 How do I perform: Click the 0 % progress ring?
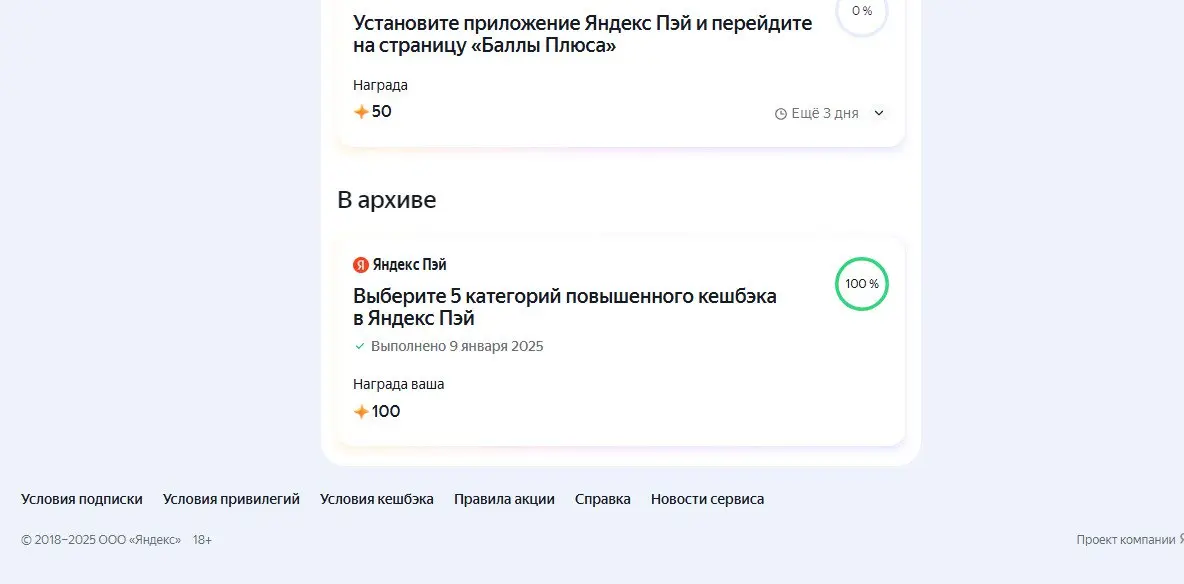click(862, 11)
